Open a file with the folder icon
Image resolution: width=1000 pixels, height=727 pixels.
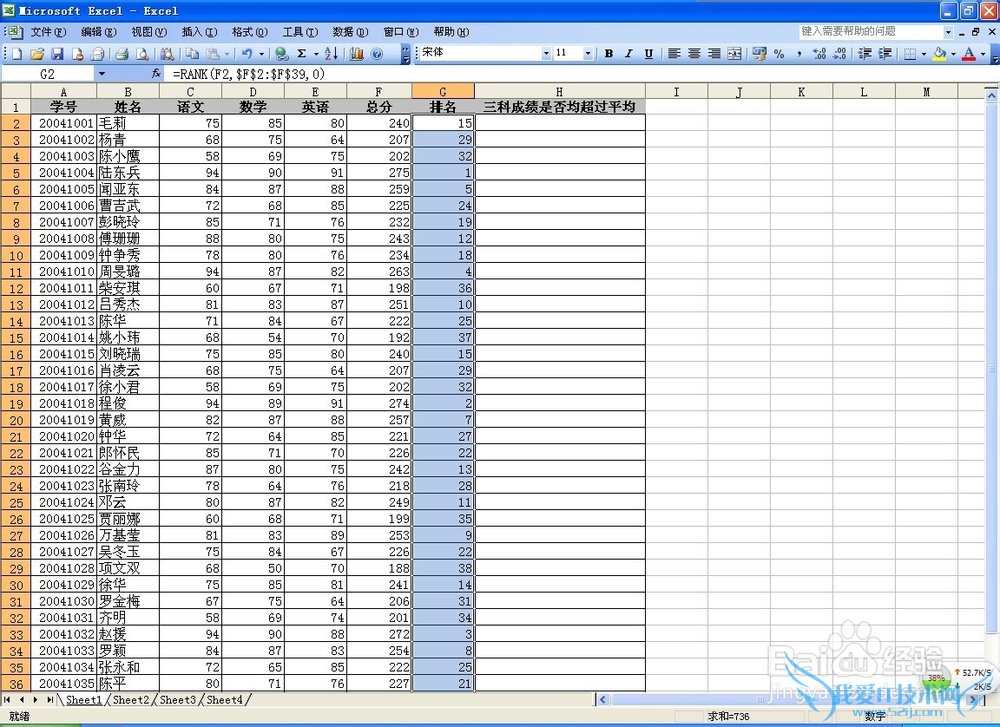[x=37, y=54]
